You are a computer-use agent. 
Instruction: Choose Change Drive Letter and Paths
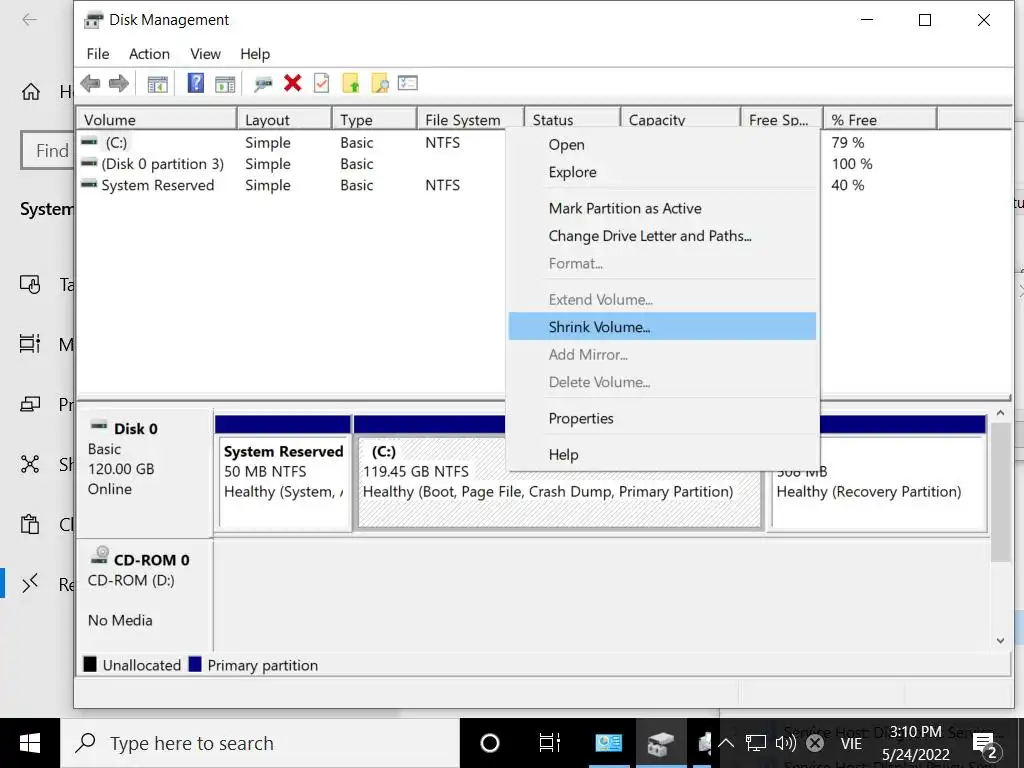[x=662, y=236]
